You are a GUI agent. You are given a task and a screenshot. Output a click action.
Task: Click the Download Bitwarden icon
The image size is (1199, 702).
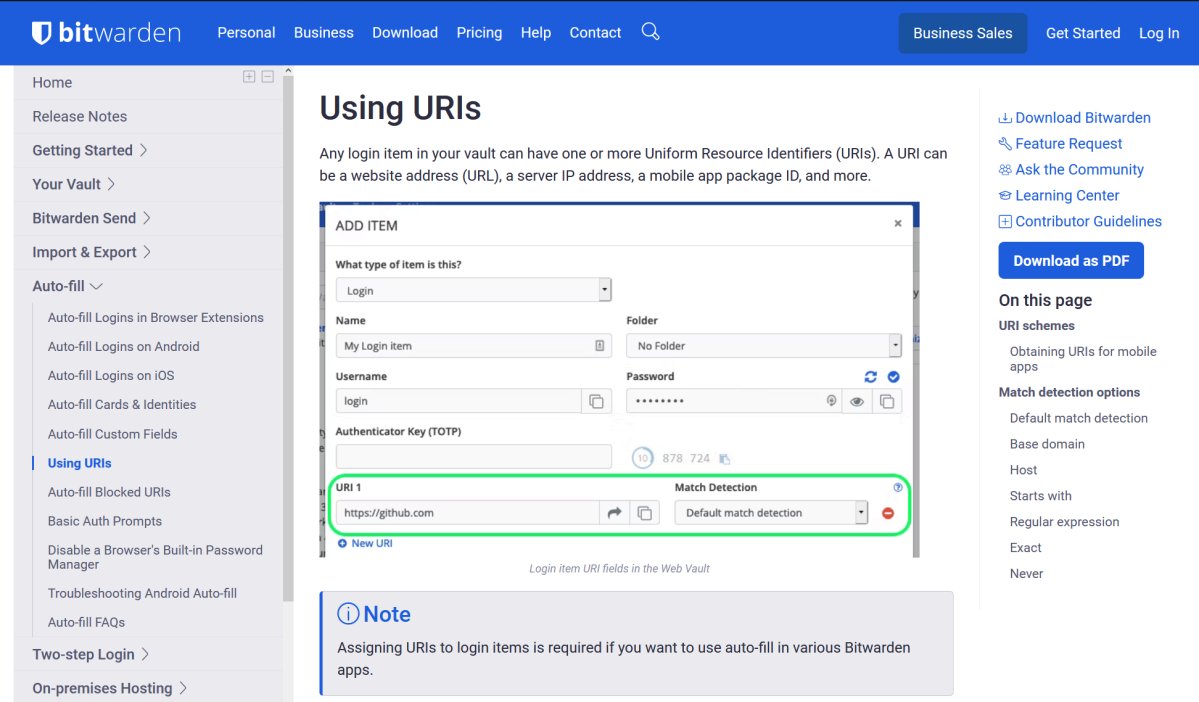(1005, 118)
